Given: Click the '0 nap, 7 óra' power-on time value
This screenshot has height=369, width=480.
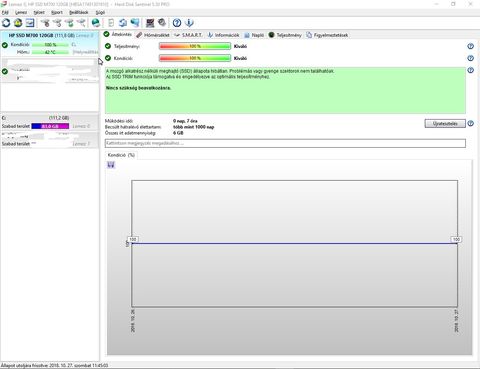Looking at the screenshot, I should (185, 121).
